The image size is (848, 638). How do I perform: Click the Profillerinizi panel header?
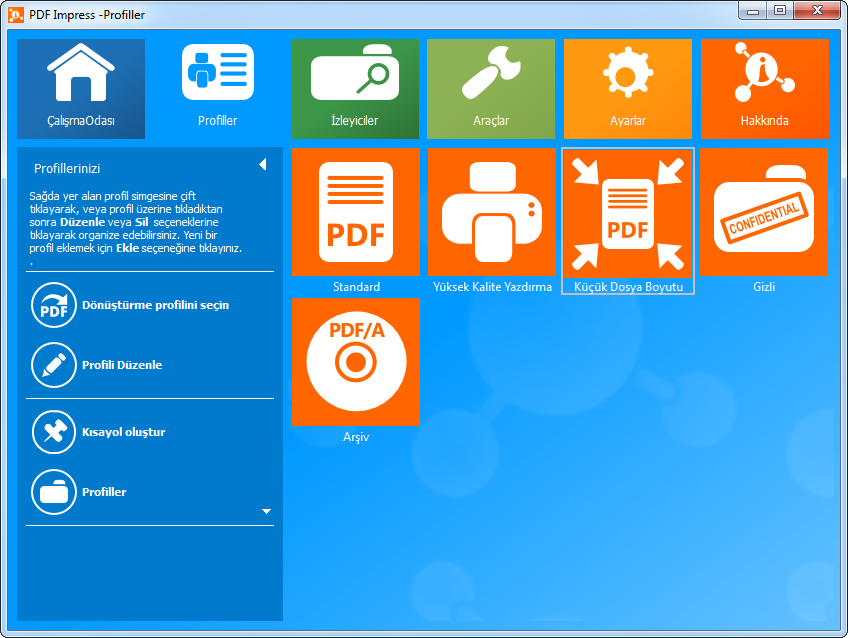click(67, 169)
